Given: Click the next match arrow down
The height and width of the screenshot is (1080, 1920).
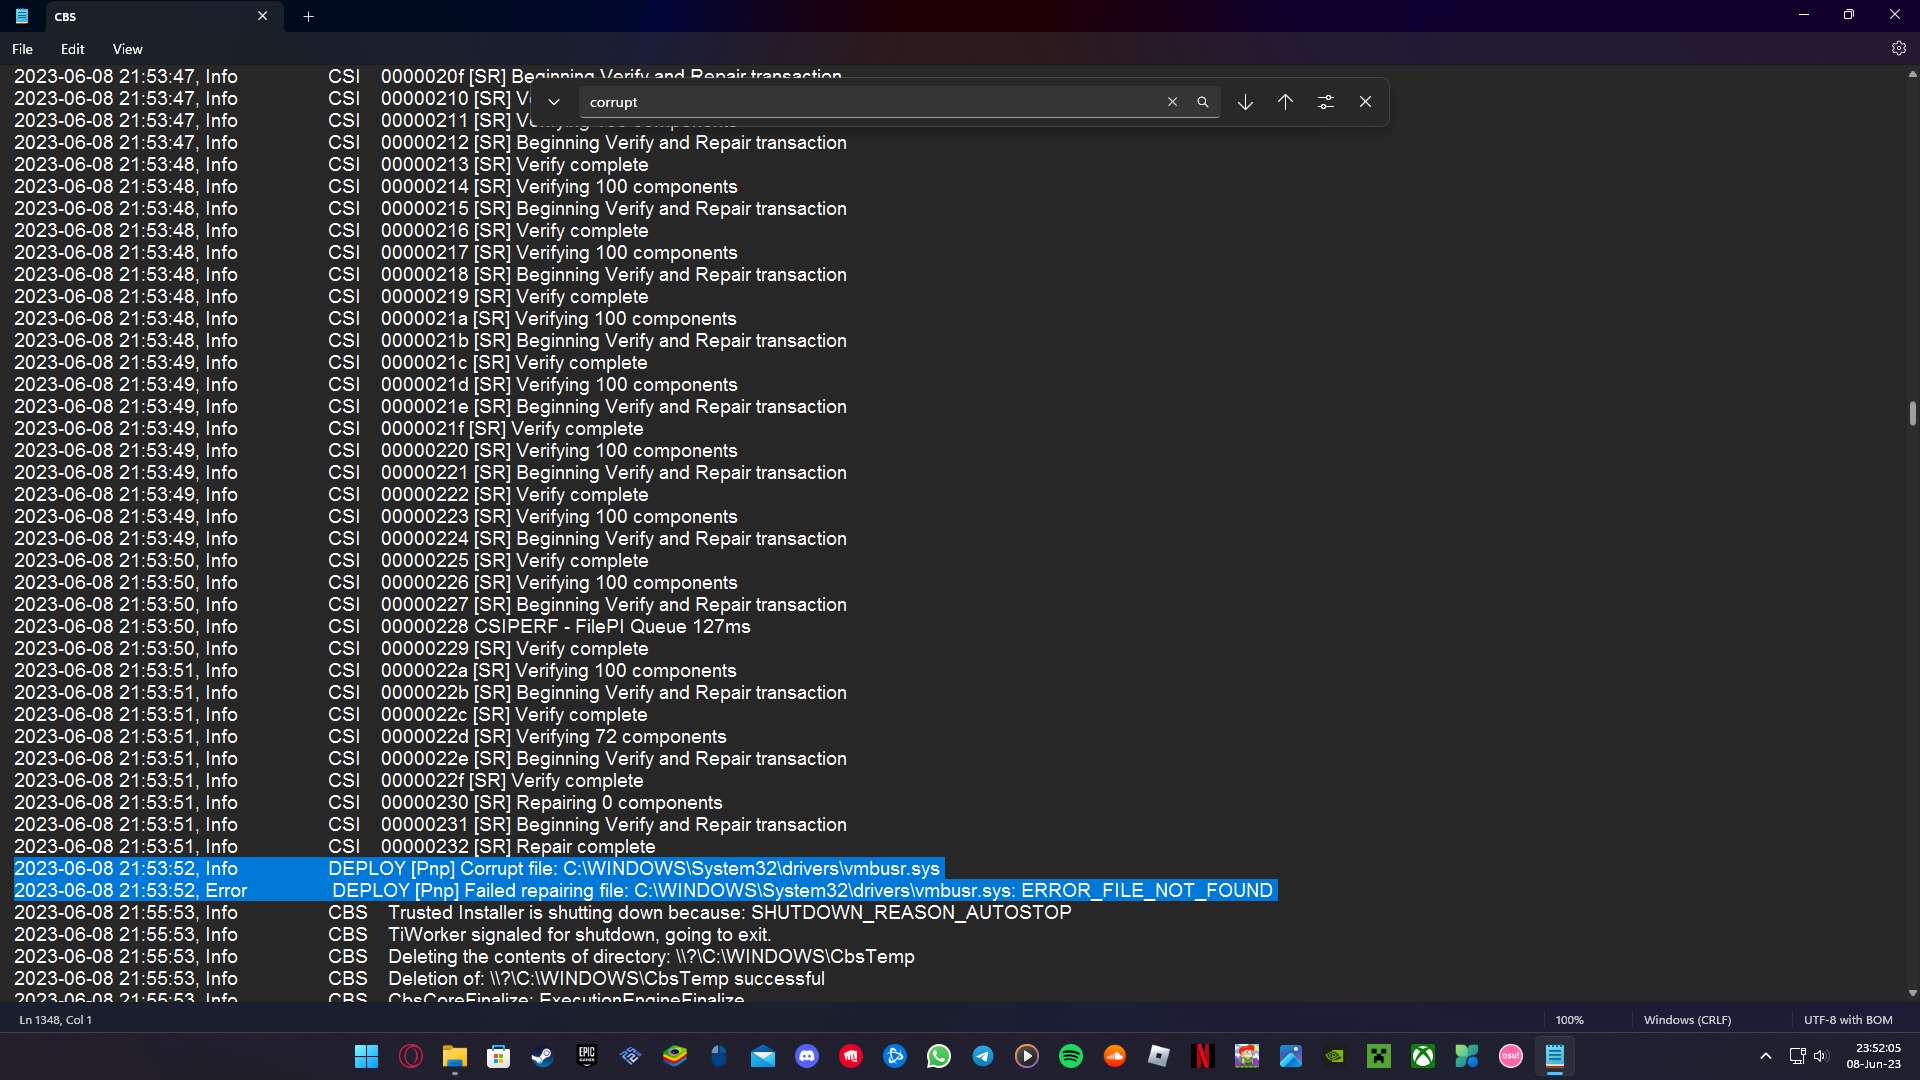Looking at the screenshot, I should point(1245,102).
